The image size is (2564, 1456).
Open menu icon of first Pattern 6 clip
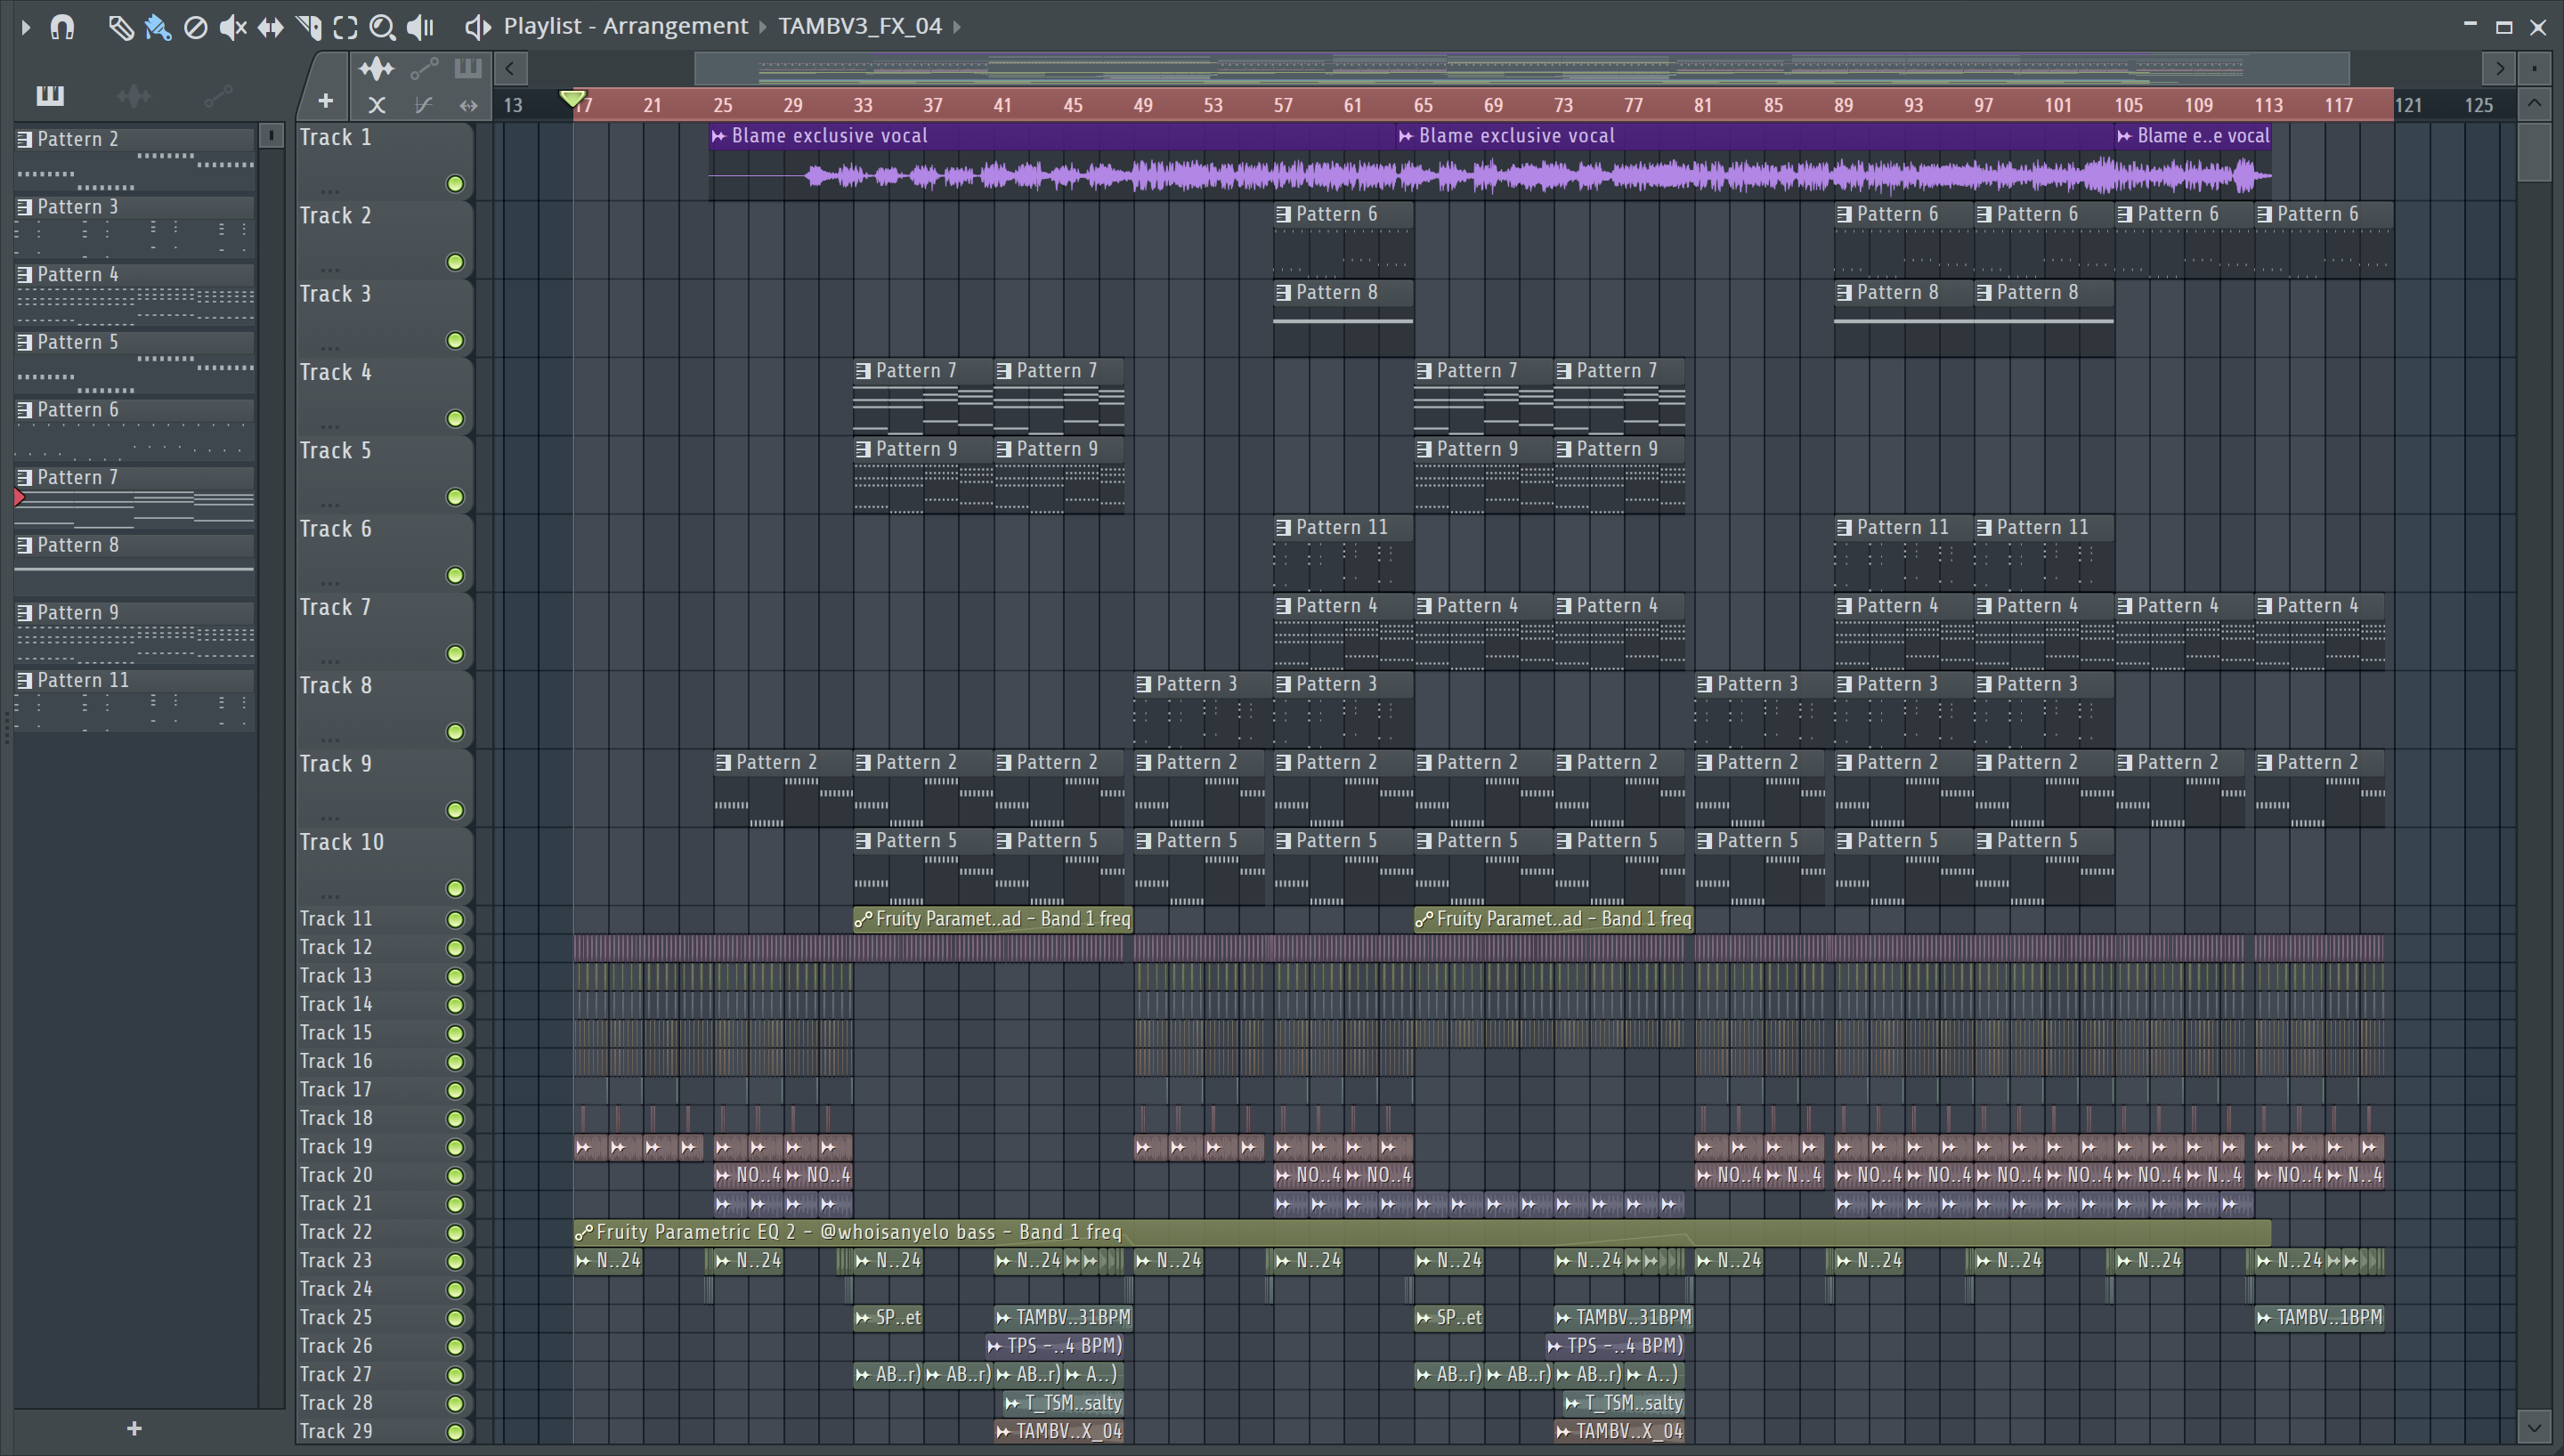1284,214
